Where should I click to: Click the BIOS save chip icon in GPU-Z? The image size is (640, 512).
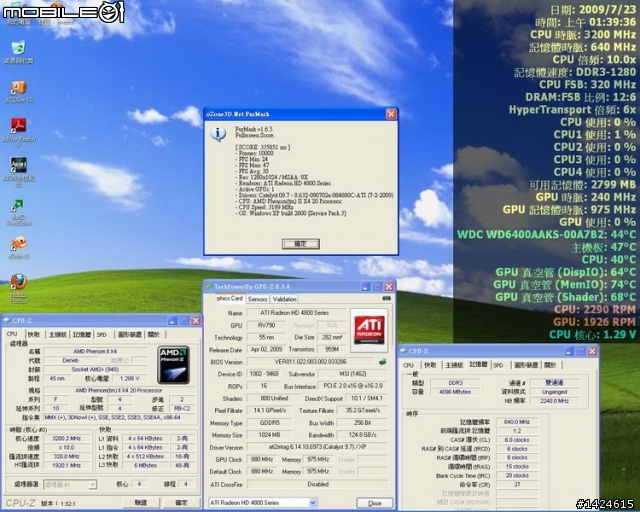pyautogui.click(x=382, y=362)
